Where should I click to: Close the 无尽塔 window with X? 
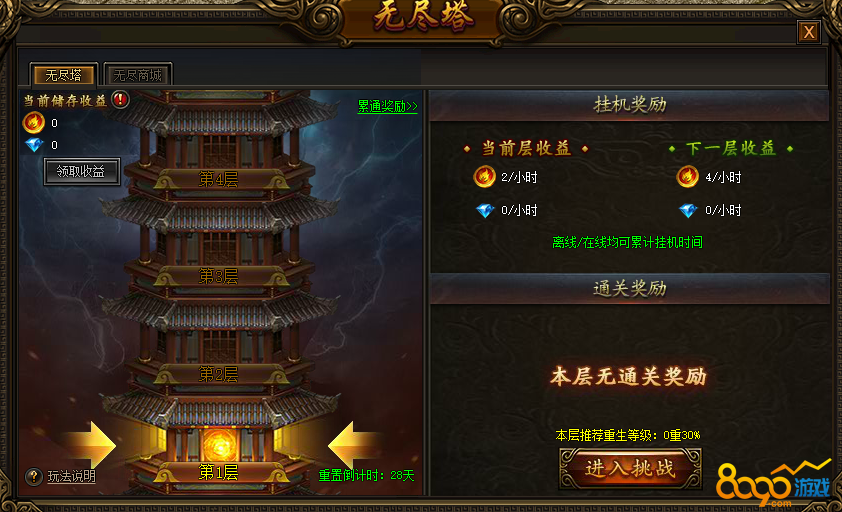809,32
